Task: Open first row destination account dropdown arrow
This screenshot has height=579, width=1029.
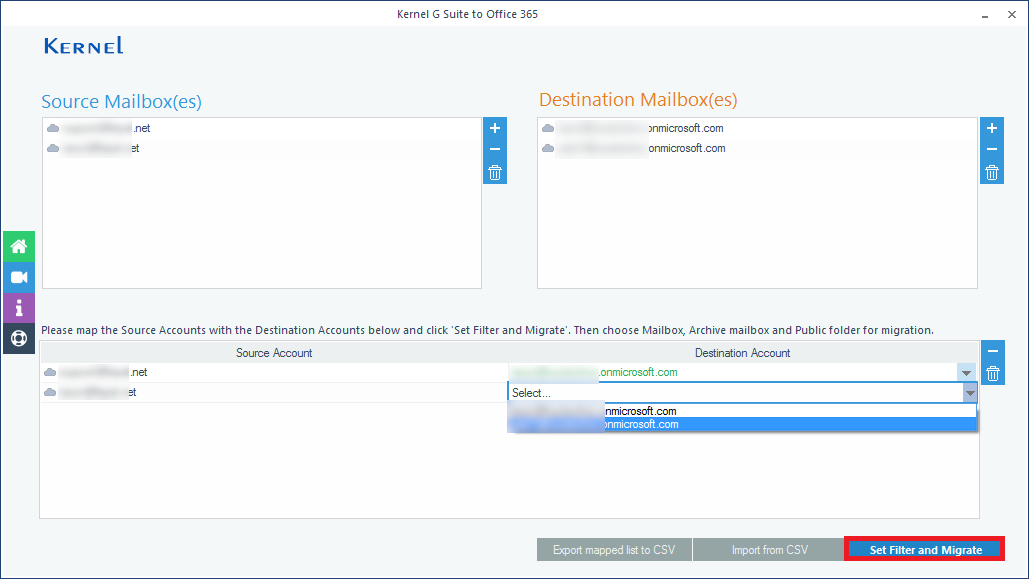Action: point(966,373)
